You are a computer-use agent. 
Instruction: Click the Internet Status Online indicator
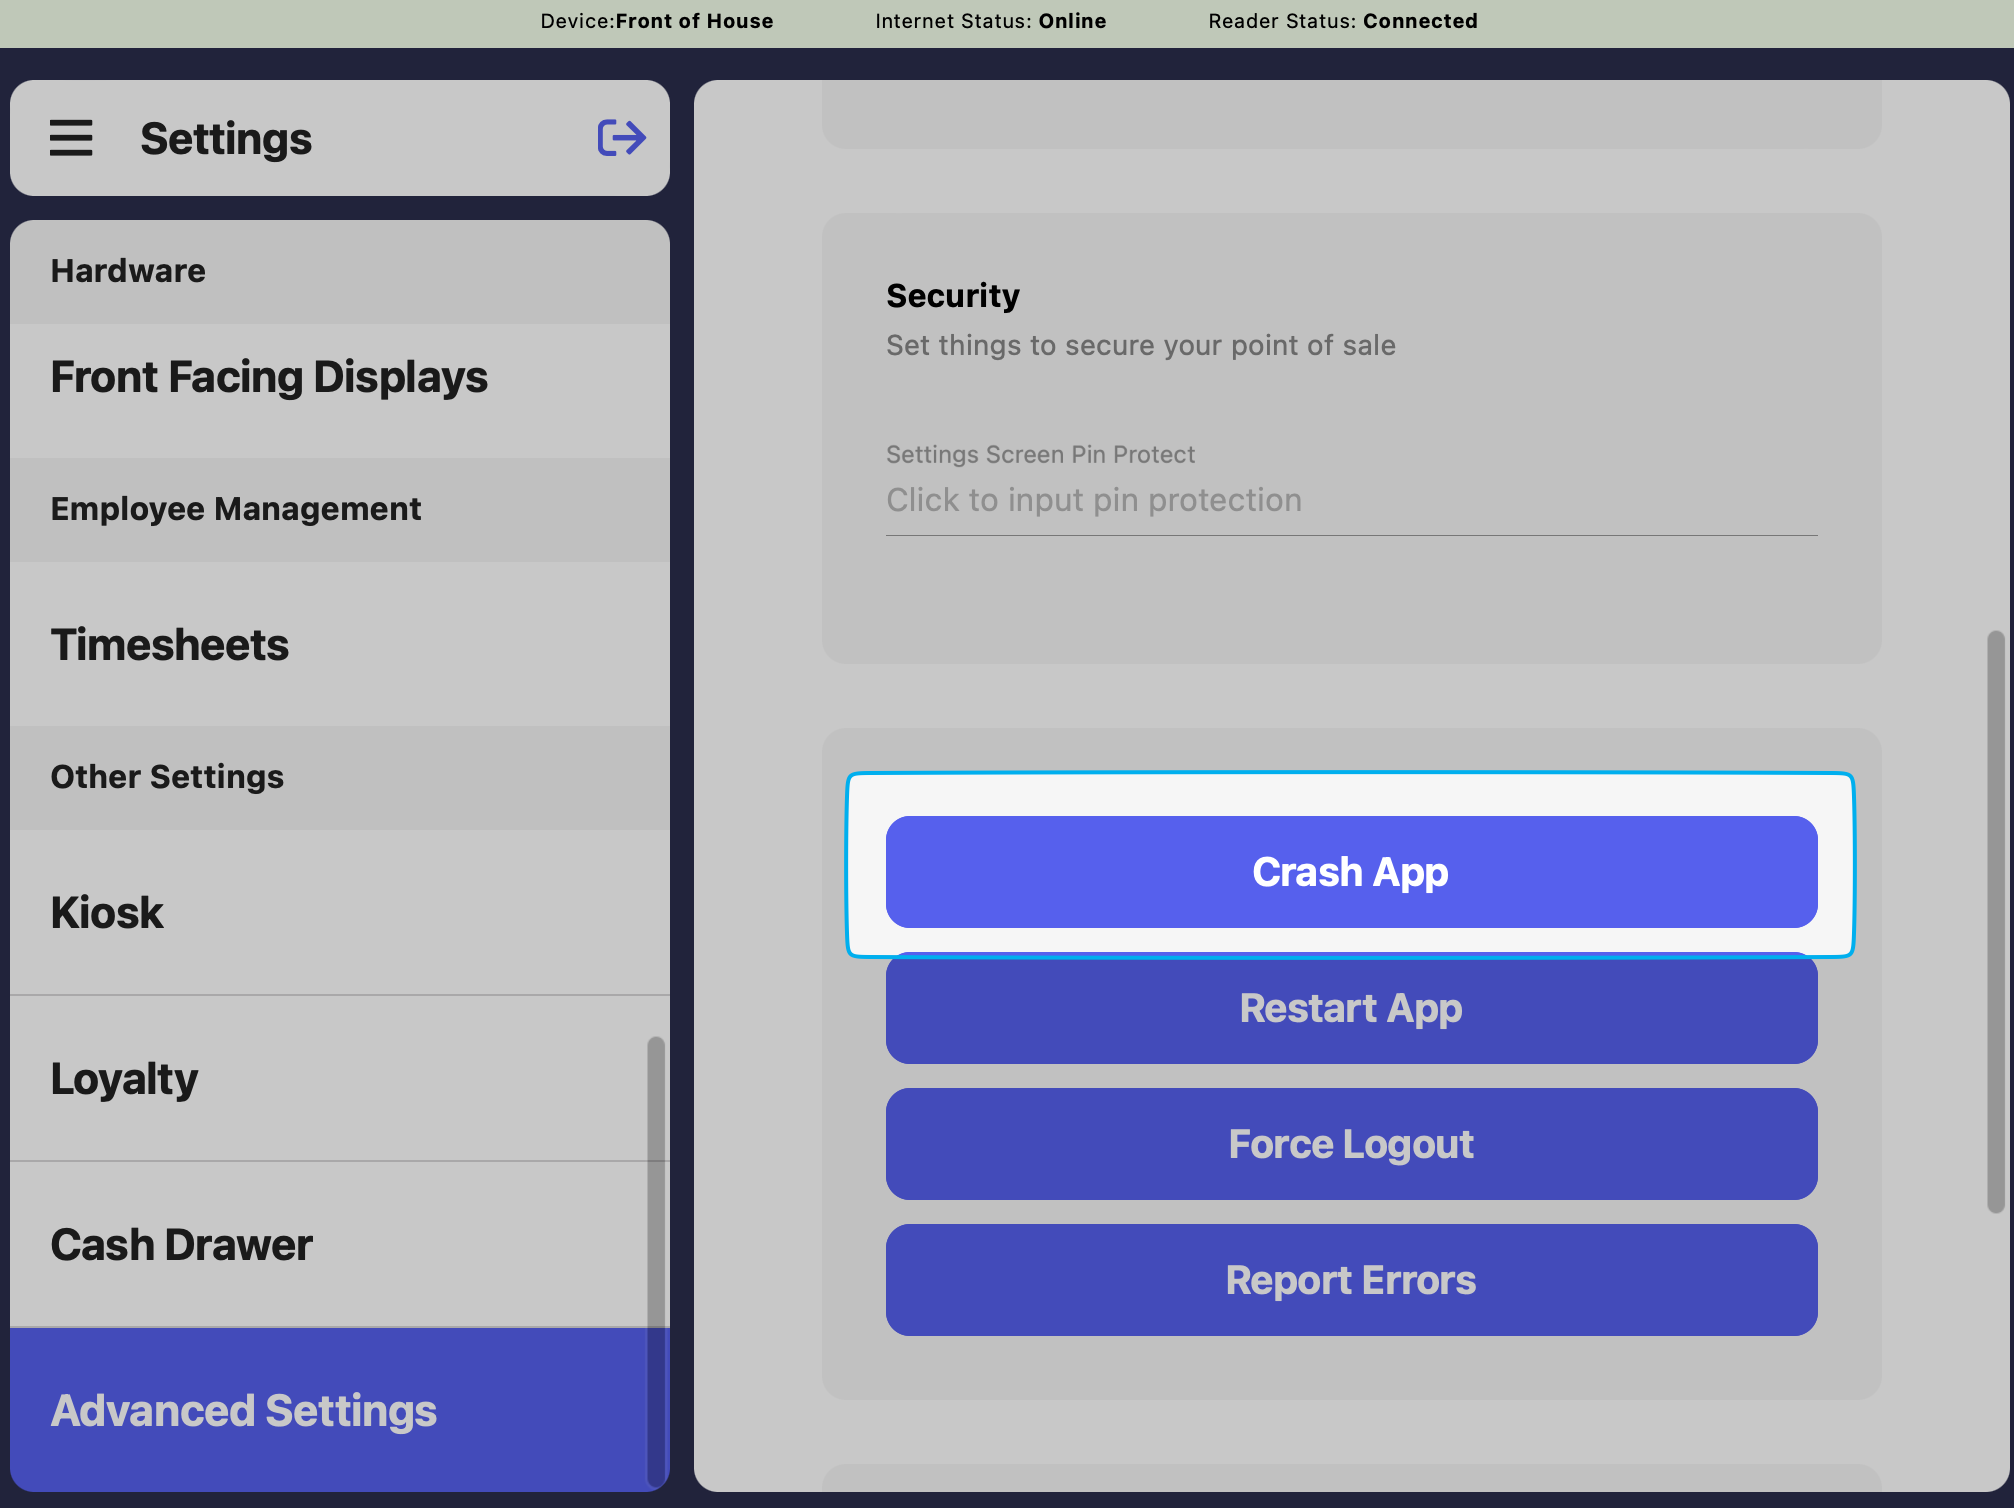click(x=990, y=21)
